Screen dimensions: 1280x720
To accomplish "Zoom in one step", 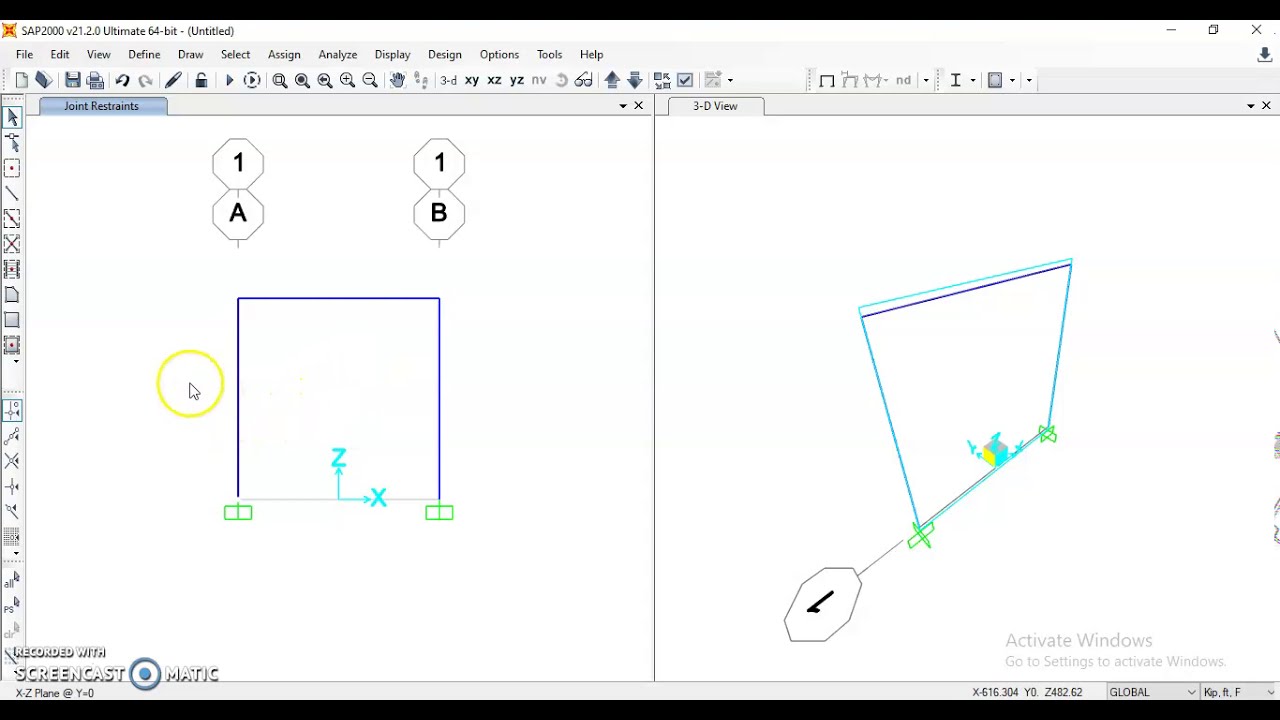I will click(x=348, y=80).
